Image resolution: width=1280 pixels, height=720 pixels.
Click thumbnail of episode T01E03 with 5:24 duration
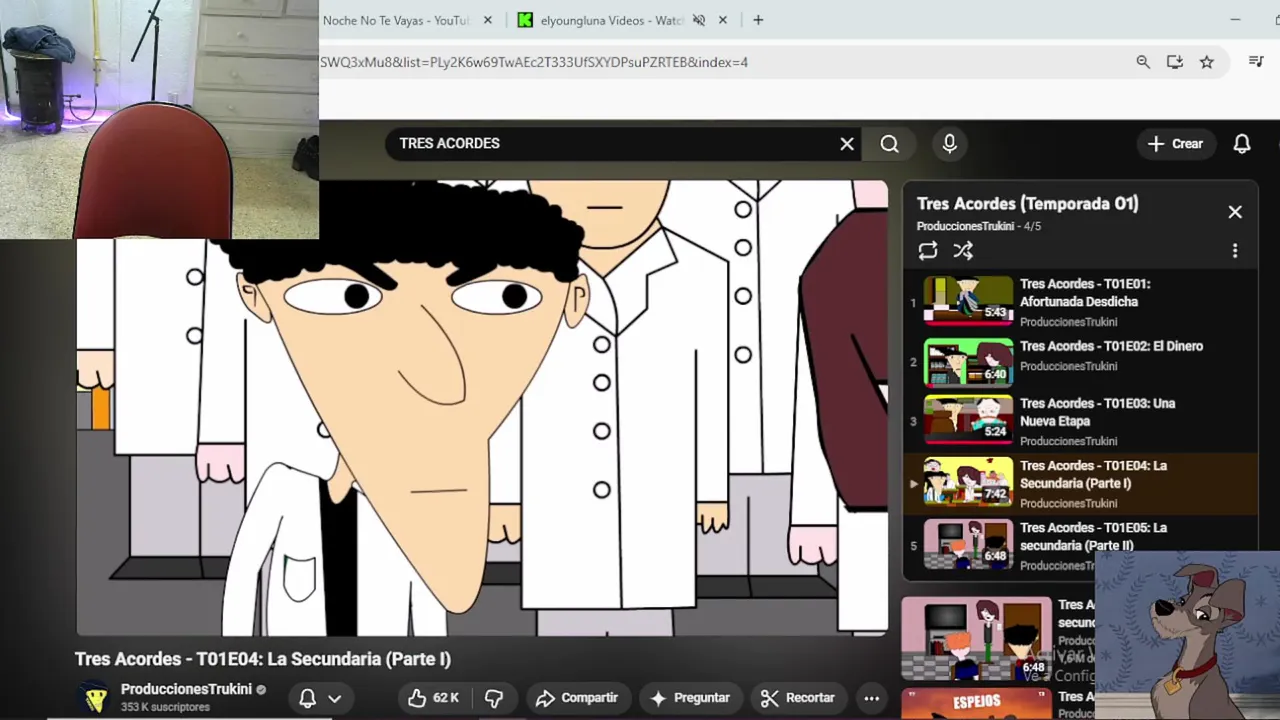point(968,419)
